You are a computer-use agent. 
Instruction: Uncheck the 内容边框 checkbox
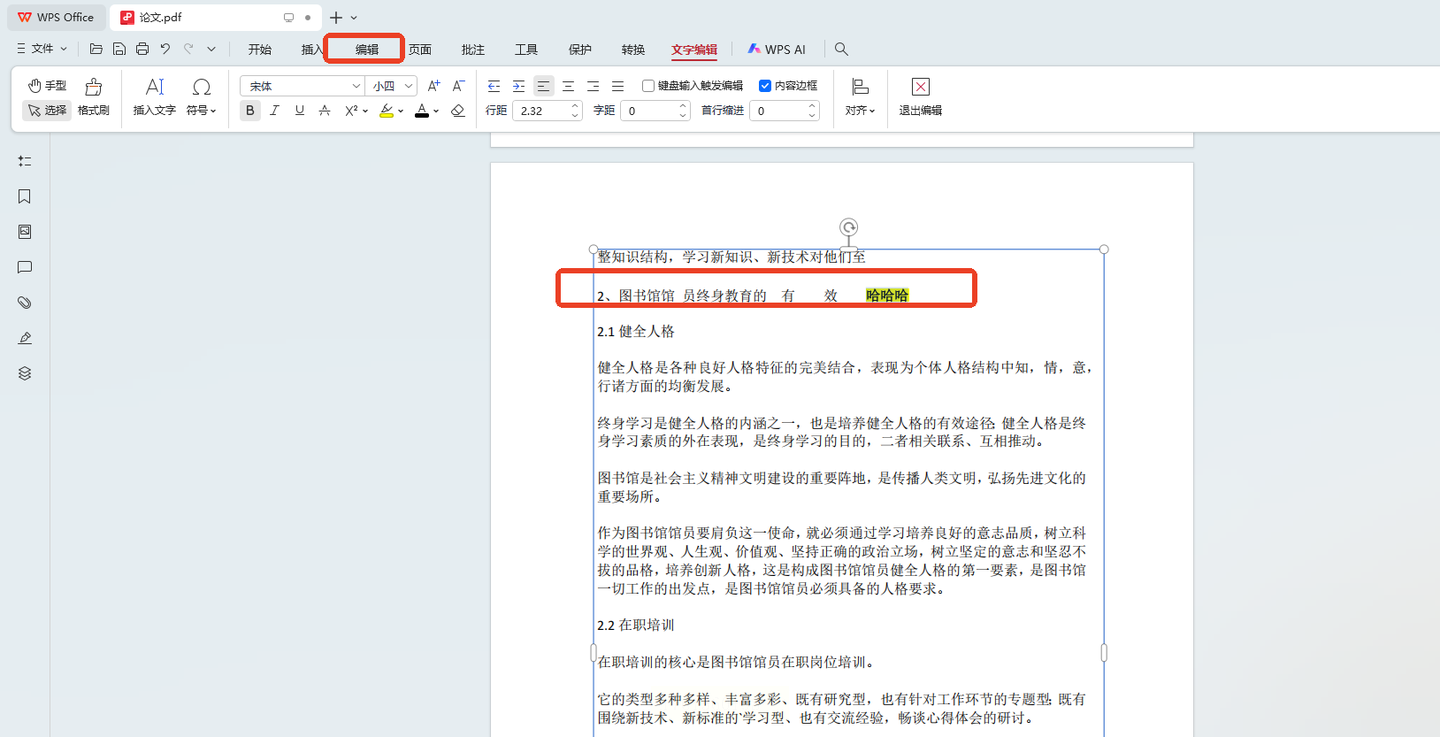pos(765,86)
